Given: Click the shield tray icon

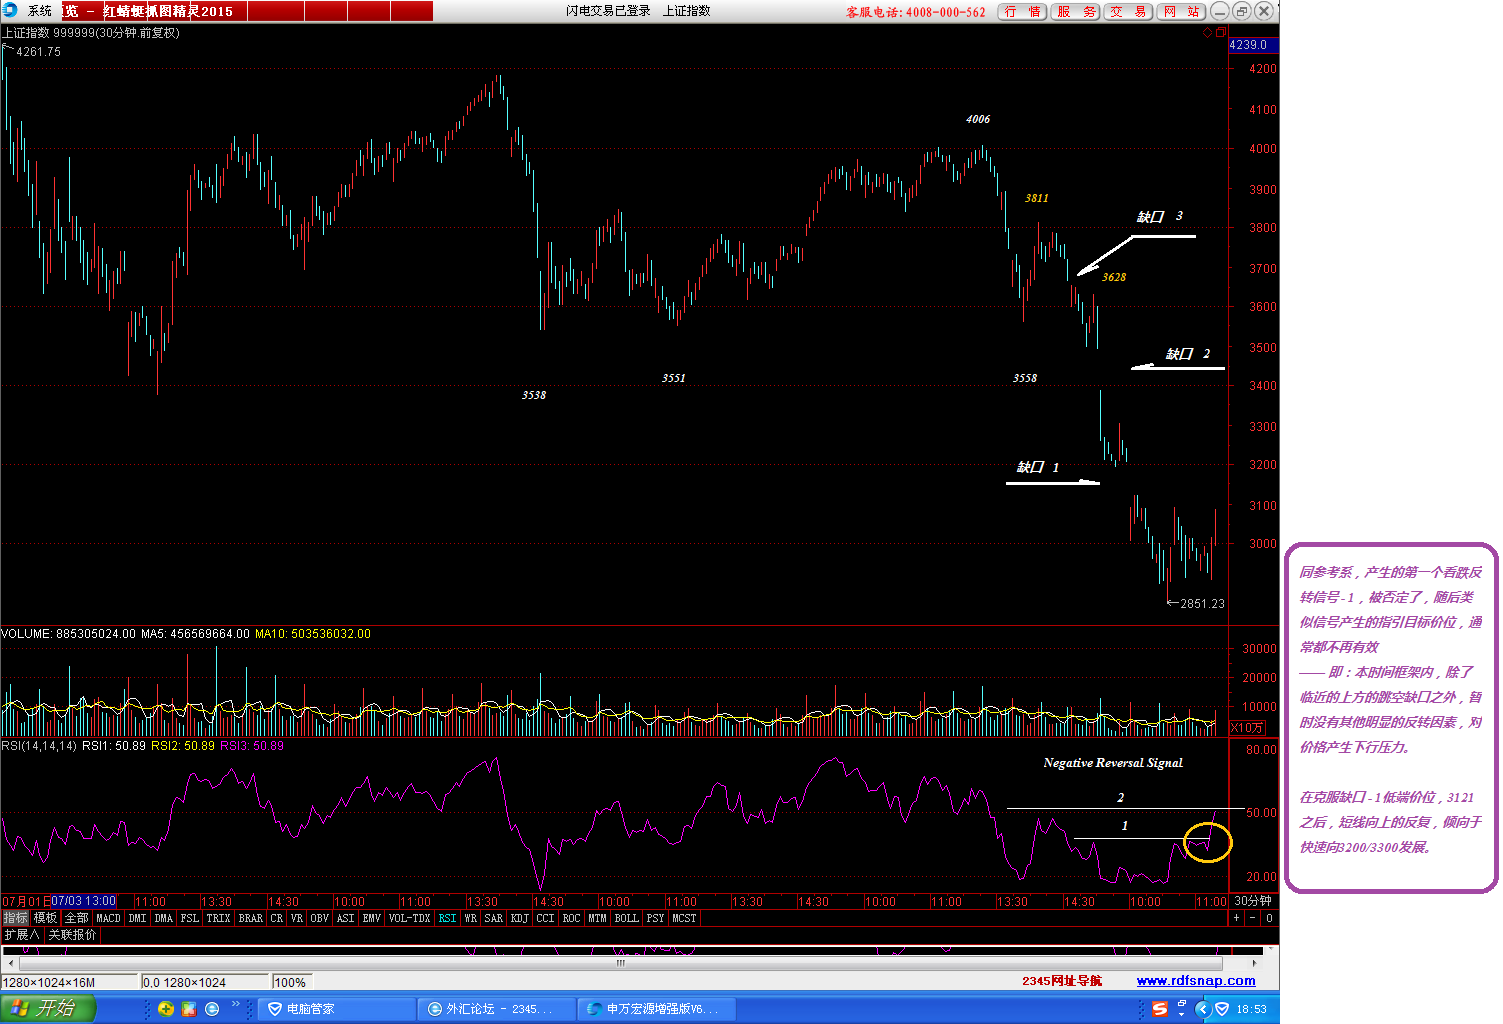Looking at the screenshot, I should coord(1222,1009).
